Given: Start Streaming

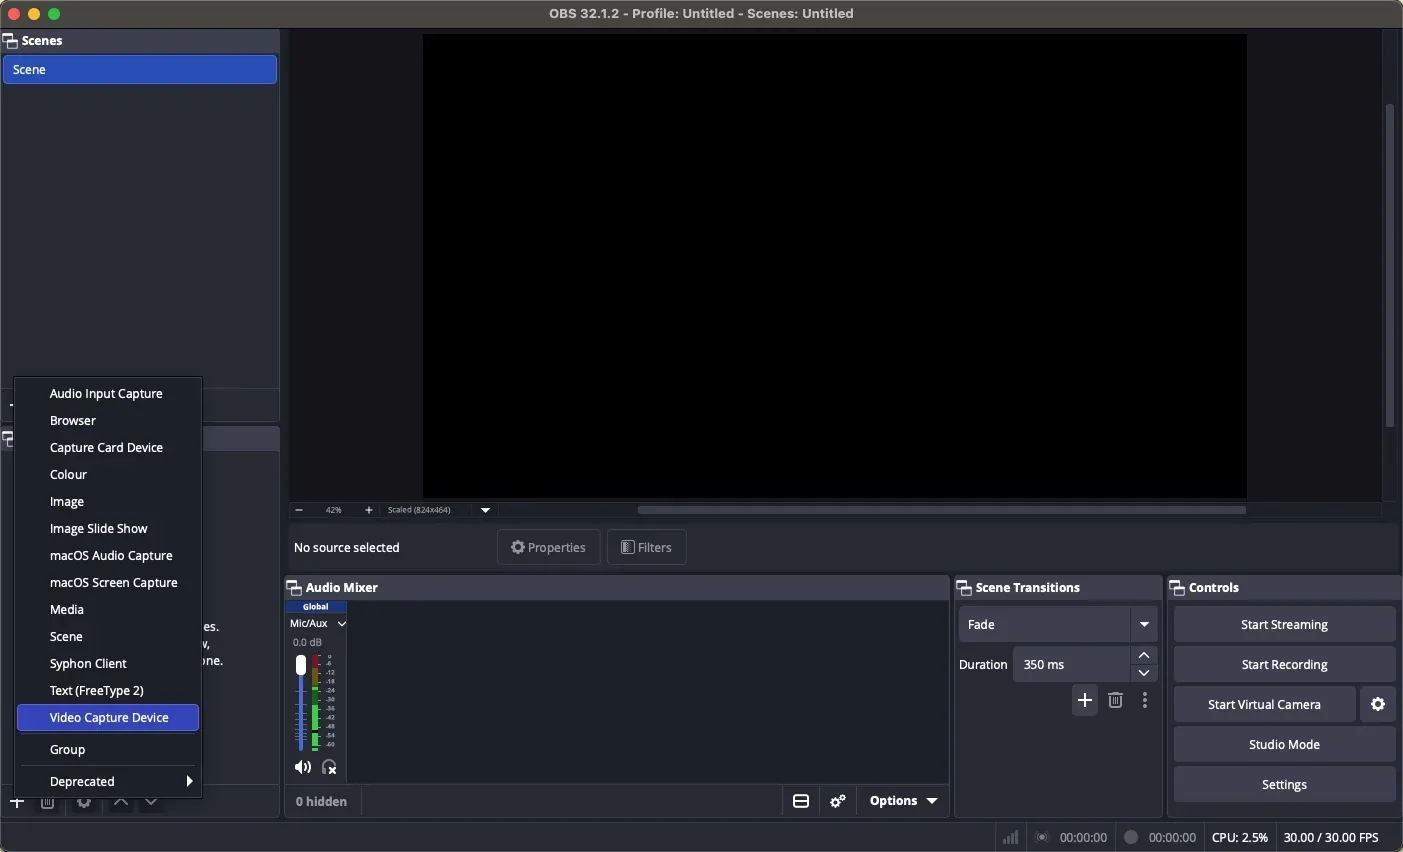Looking at the screenshot, I should click(x=1285, y=625).
